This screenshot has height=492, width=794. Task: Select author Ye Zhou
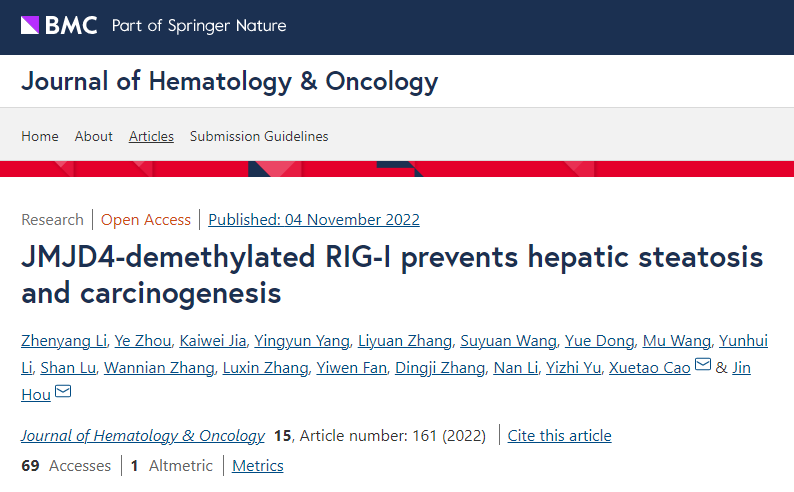click(x=143, y=341)
